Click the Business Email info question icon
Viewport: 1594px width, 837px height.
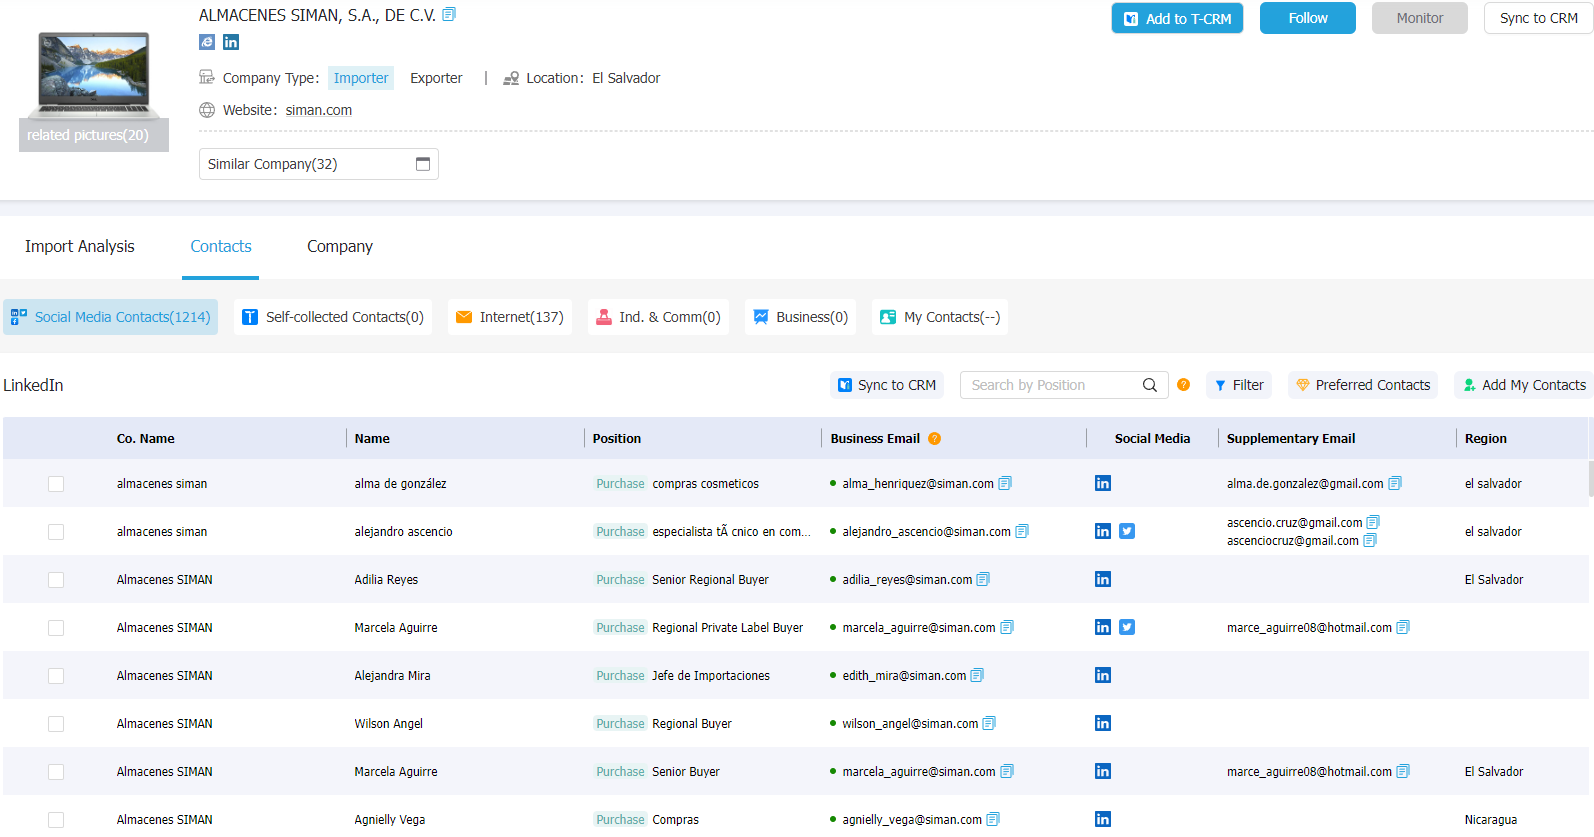coord(935,438)
